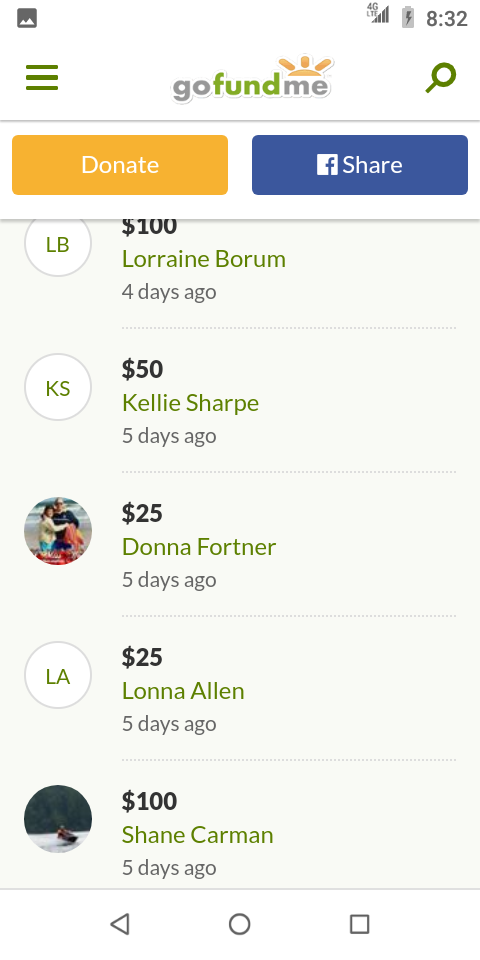Open Shane Carman's profile link

(x=197, y=834)
